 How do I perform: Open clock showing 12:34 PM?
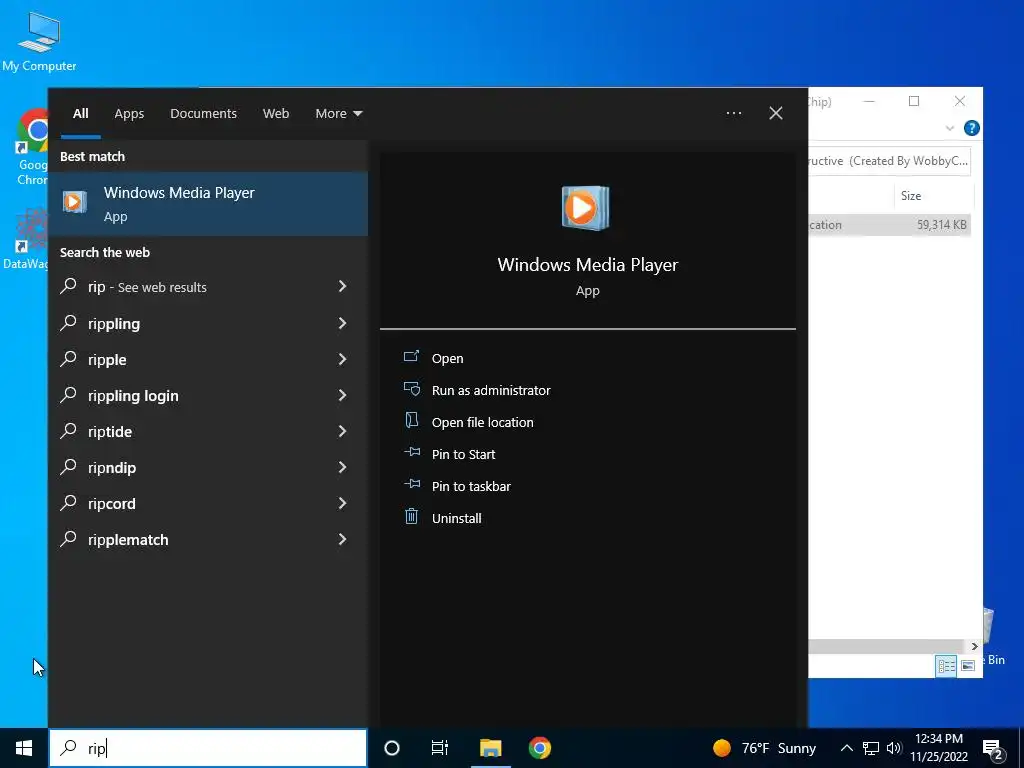pos(938,748)
